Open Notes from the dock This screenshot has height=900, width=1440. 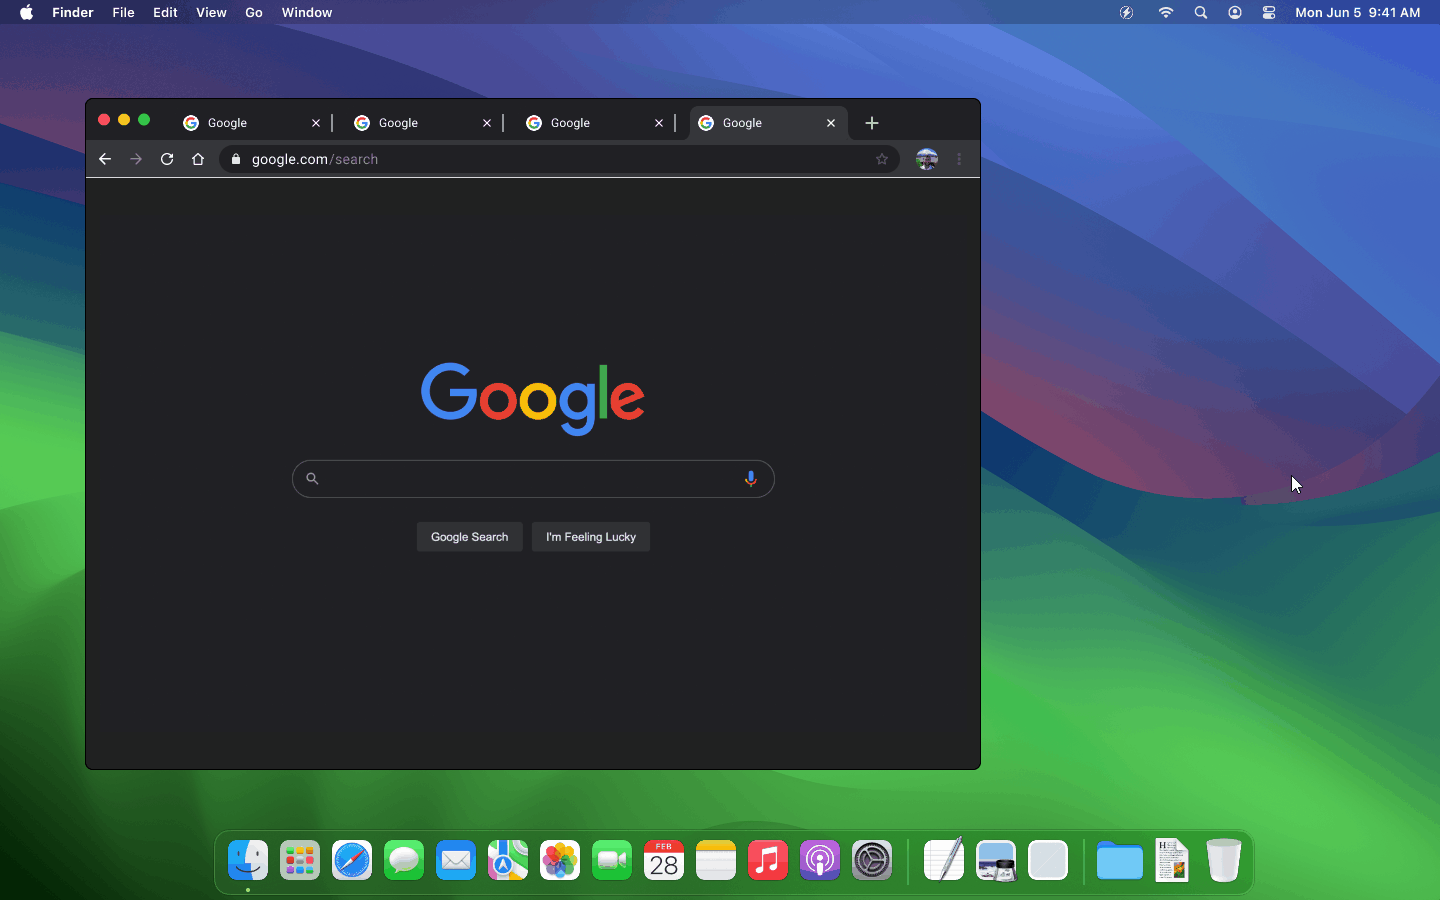coord(716,860)
